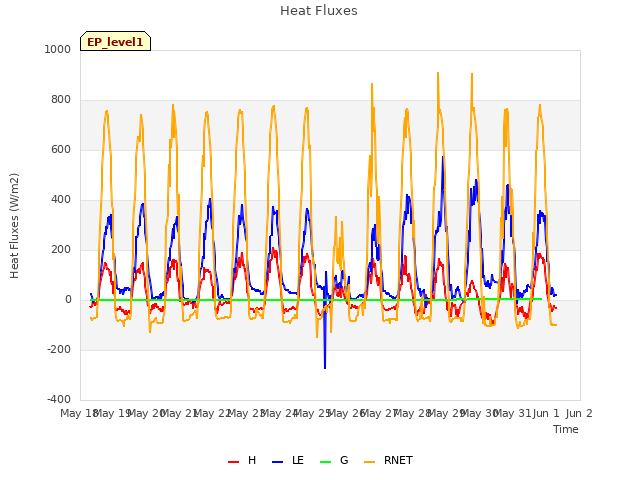Click the May 22 x-axis label
This screenshot has width=640, height=480.
(212, 413)
